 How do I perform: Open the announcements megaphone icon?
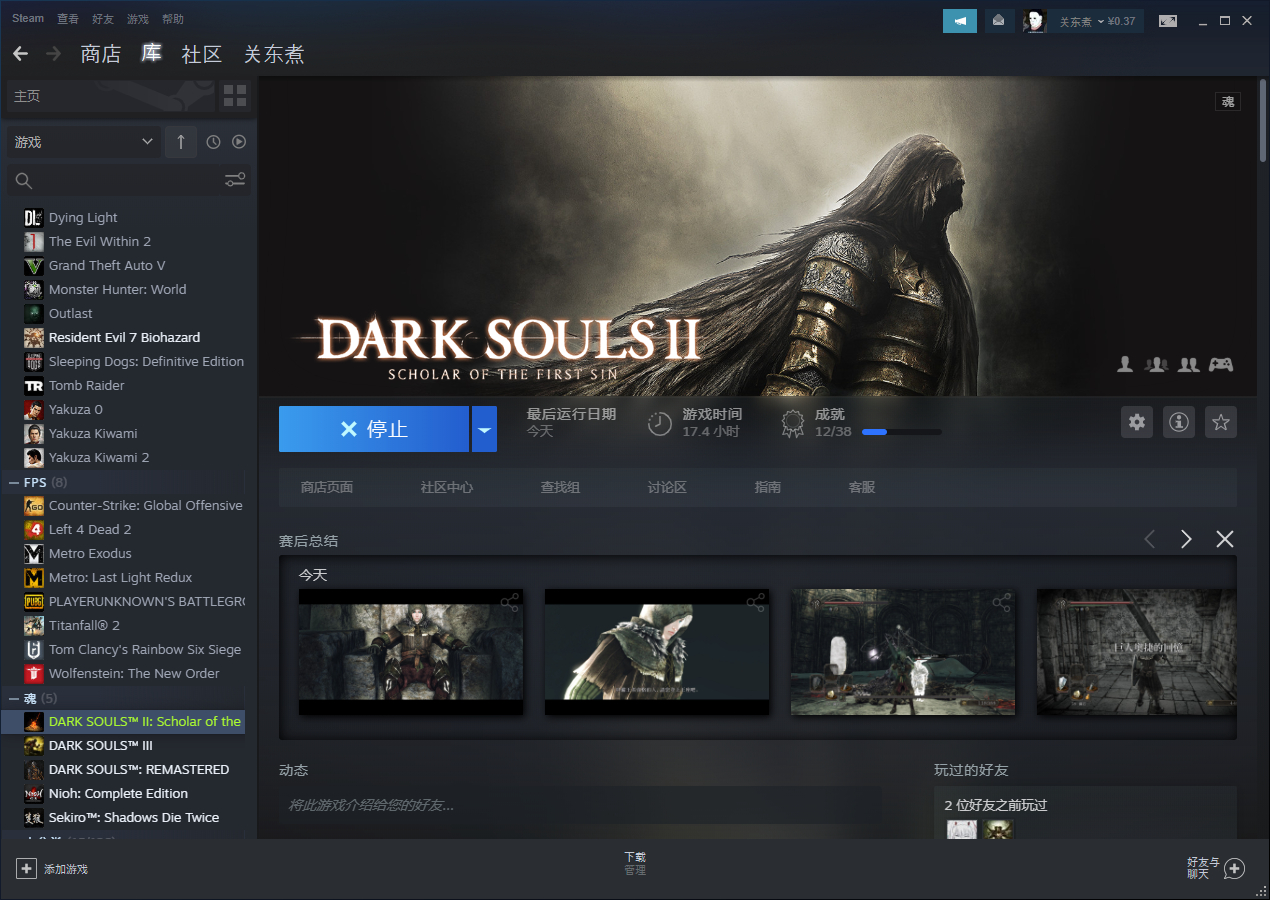(x=960, y=21)
